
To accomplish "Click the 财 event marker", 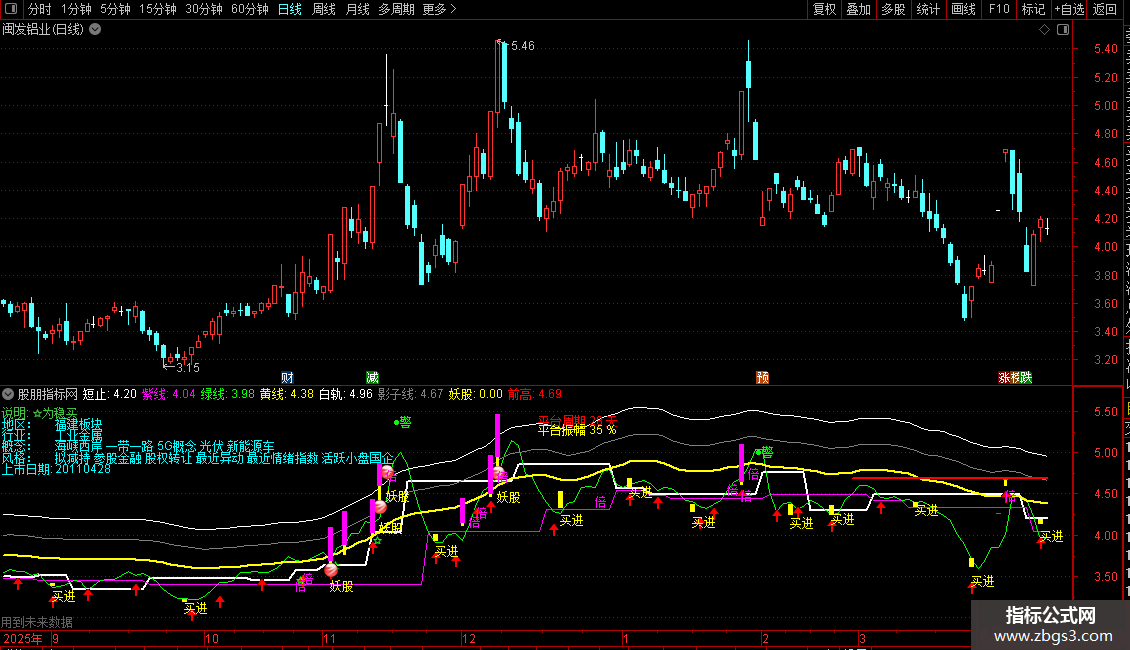I will click(287, 378).
